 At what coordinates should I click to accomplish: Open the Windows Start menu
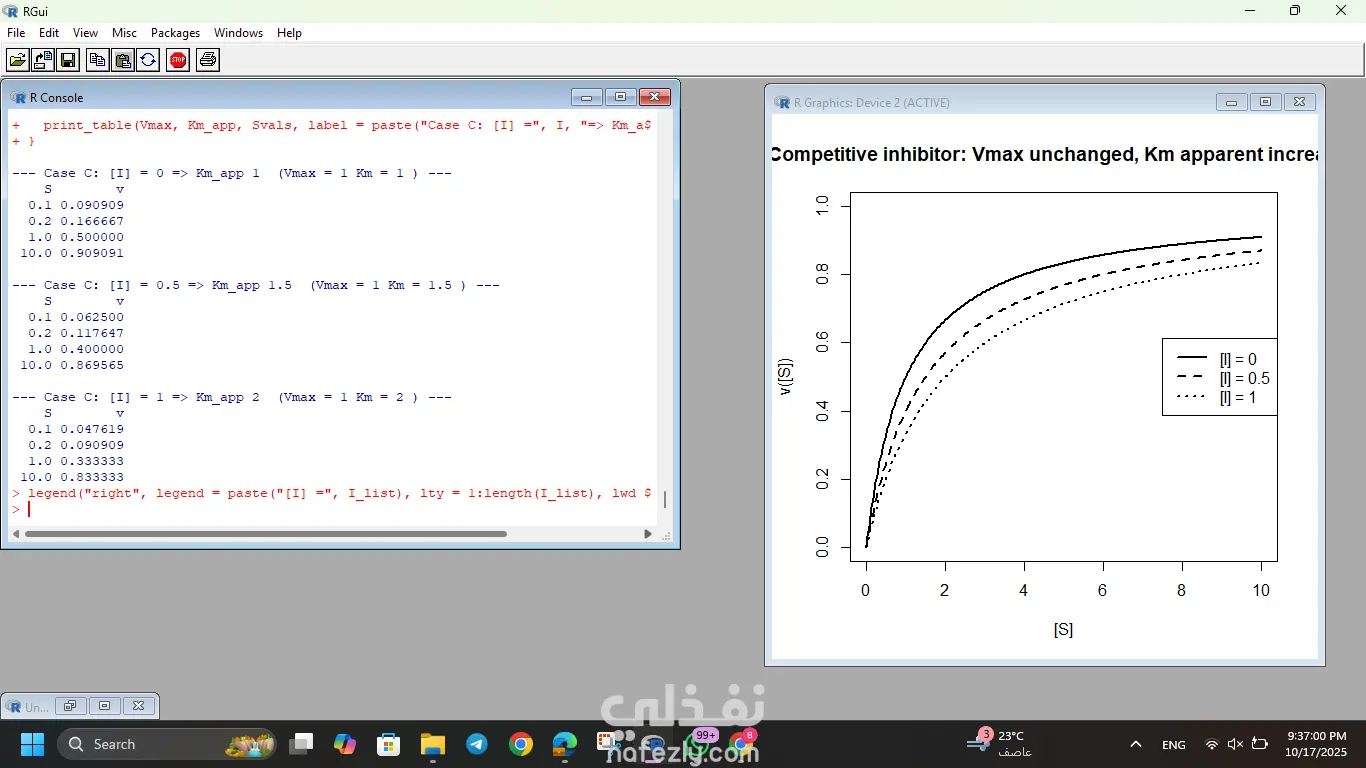coord(32,744)
